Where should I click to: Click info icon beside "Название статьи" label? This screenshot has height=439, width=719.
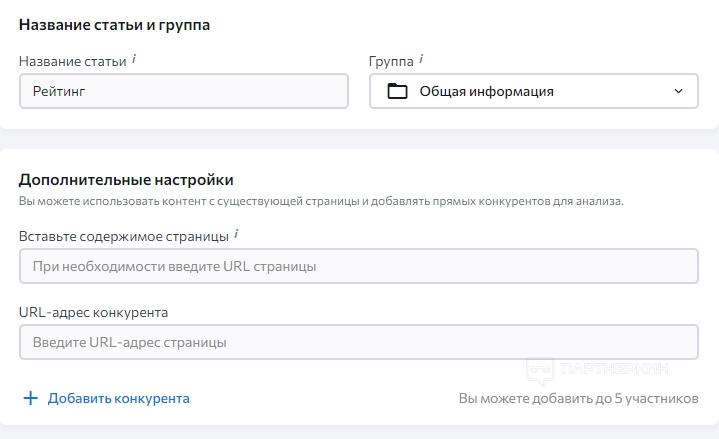134,60
